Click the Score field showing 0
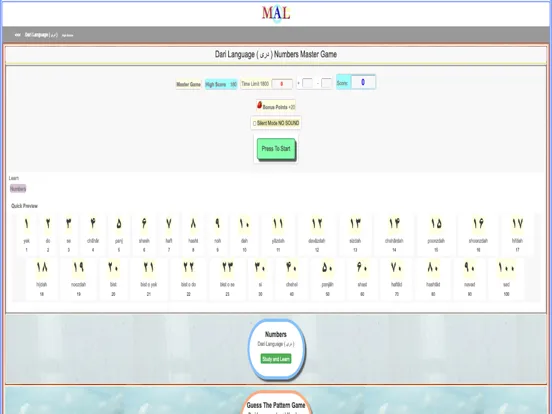552x414 pixels. (x=363, y=82)
